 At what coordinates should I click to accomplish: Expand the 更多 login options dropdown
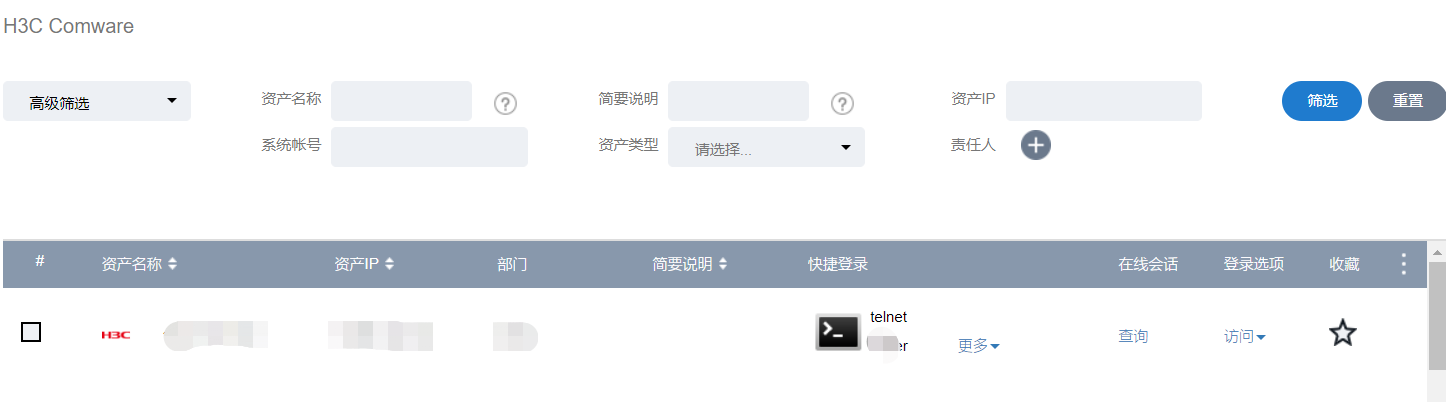coord(978,346)
